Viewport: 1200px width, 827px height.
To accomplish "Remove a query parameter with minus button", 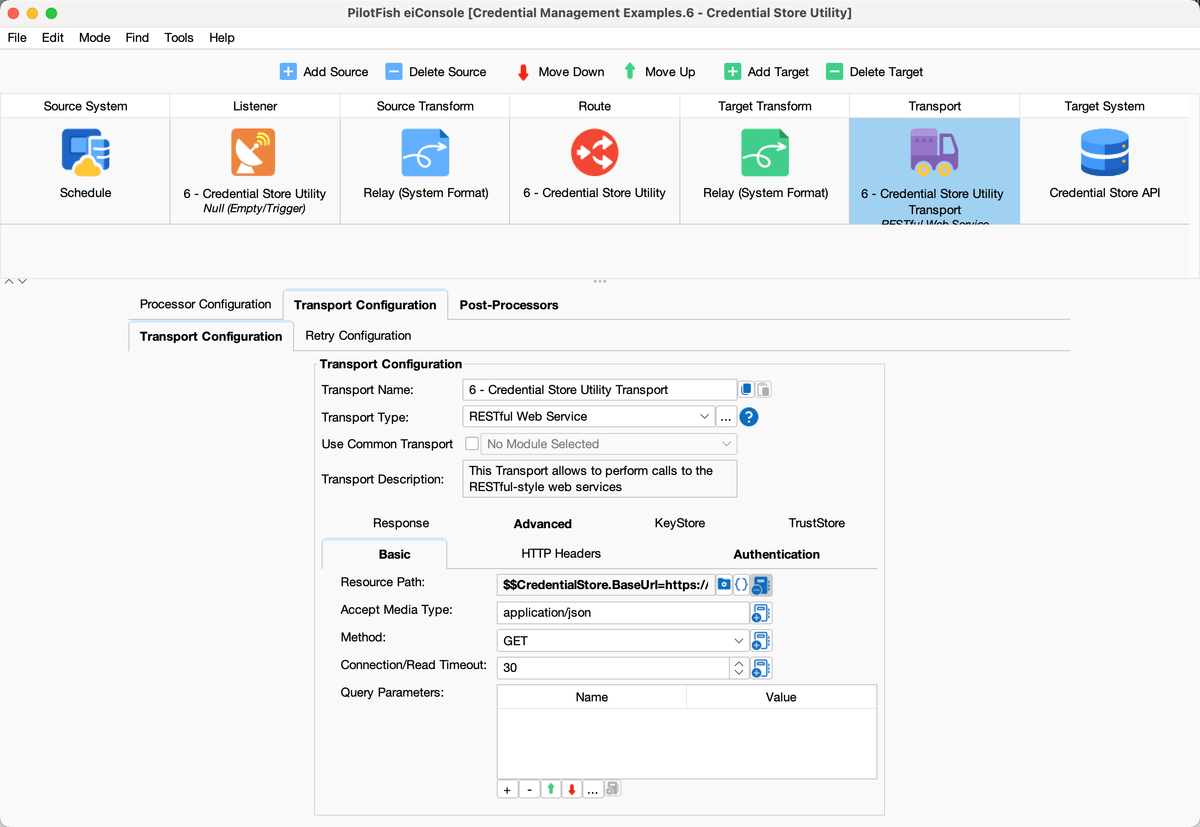I will pyautogui.click(x=529, y=789).
